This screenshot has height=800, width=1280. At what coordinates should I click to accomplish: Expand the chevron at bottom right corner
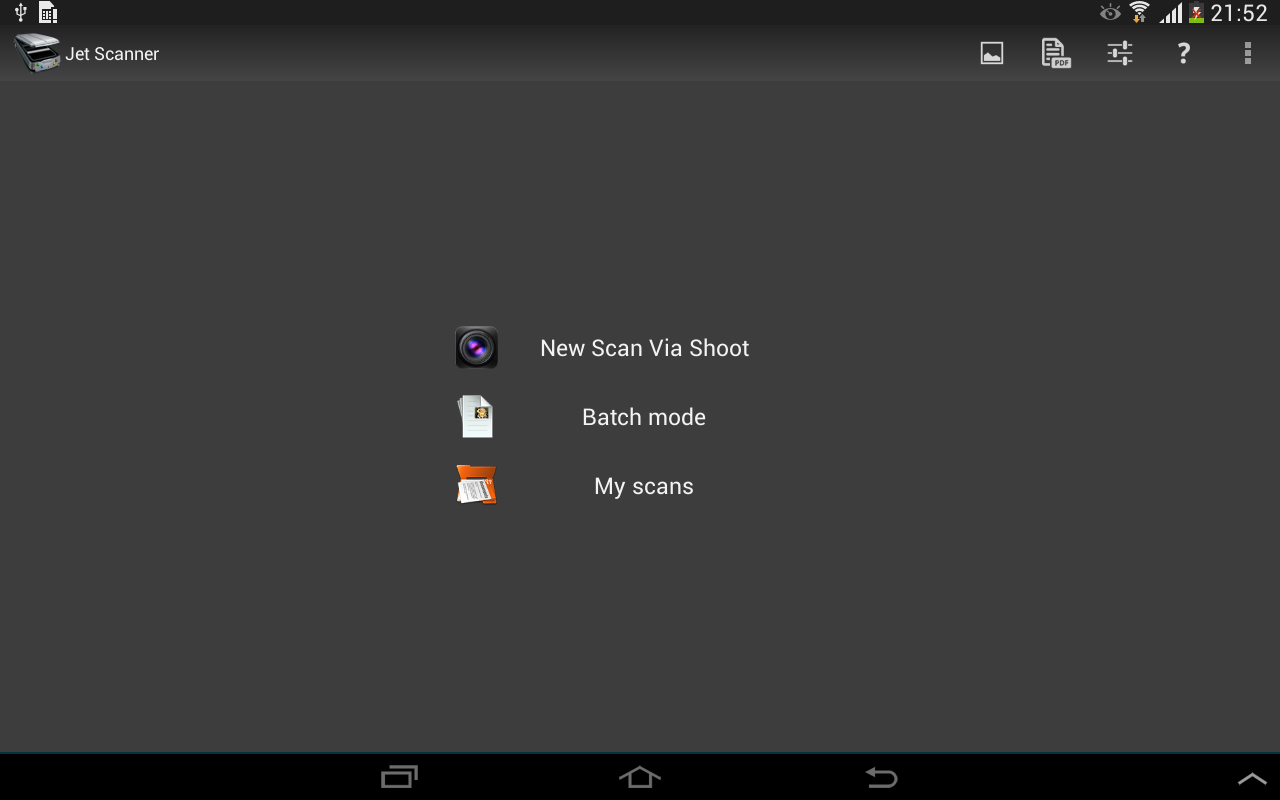tap(1253, 776)
